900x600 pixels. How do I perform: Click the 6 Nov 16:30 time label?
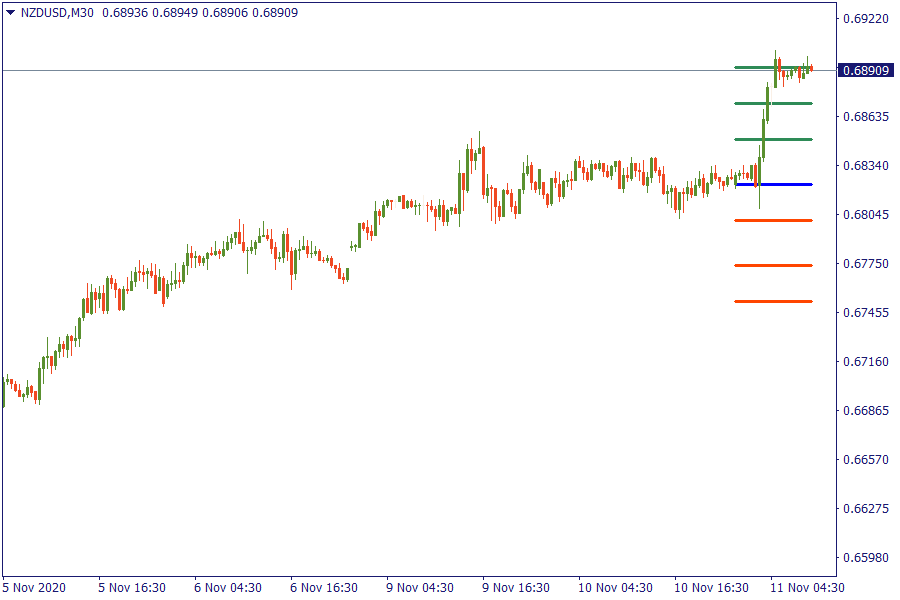coord(324,587)
